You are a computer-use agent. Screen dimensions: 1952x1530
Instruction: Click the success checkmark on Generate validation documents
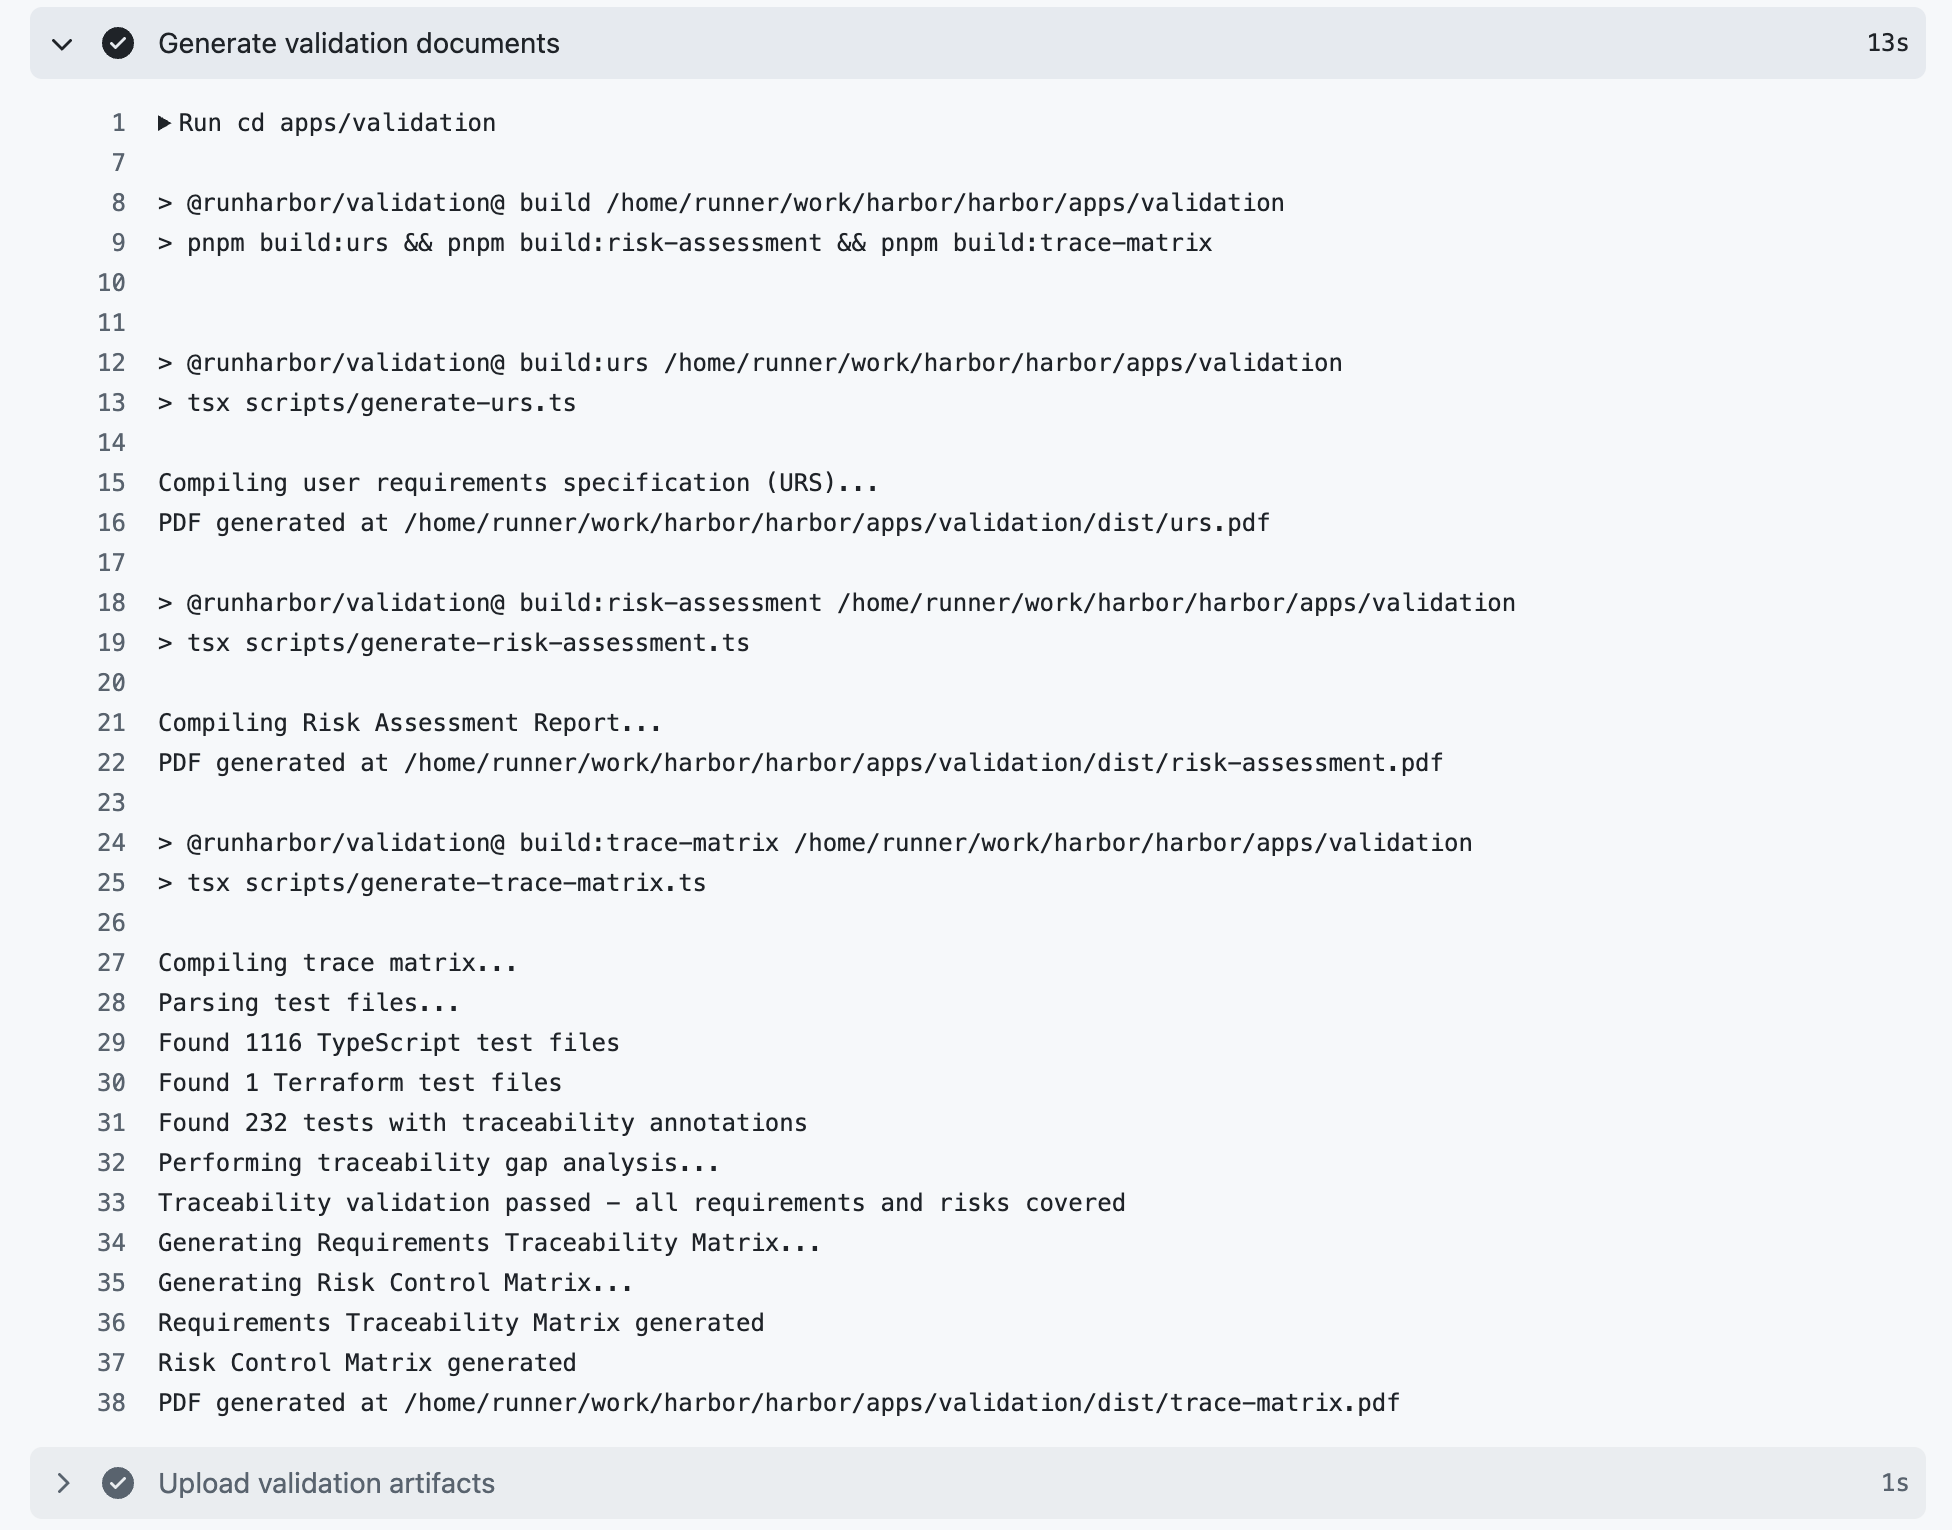coord(117,43)
